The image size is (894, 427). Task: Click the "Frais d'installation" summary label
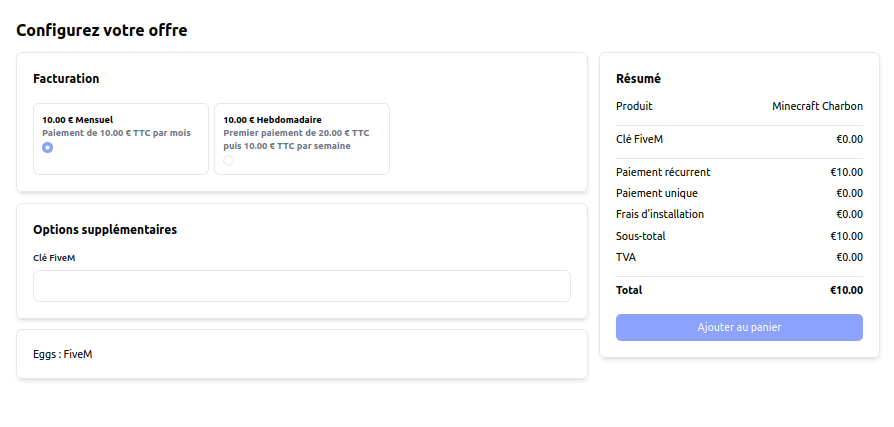660,214
